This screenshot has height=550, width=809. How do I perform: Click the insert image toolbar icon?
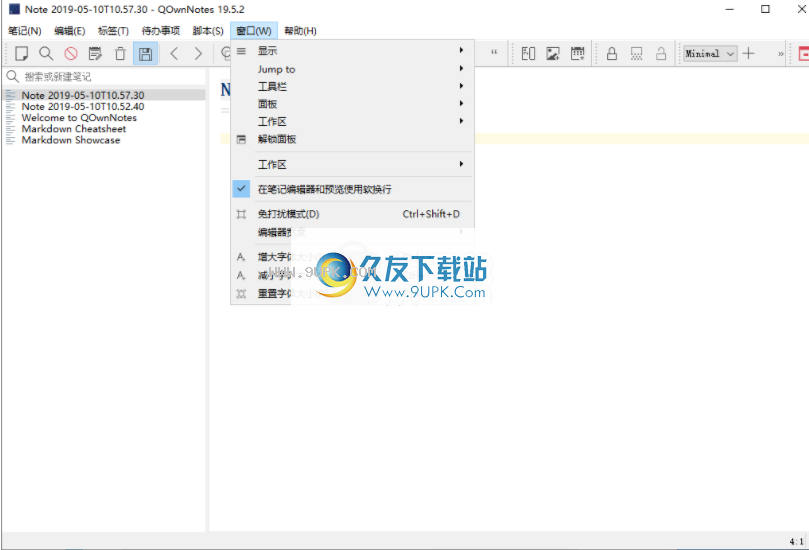pyautogui.click(x=553, y=54)
